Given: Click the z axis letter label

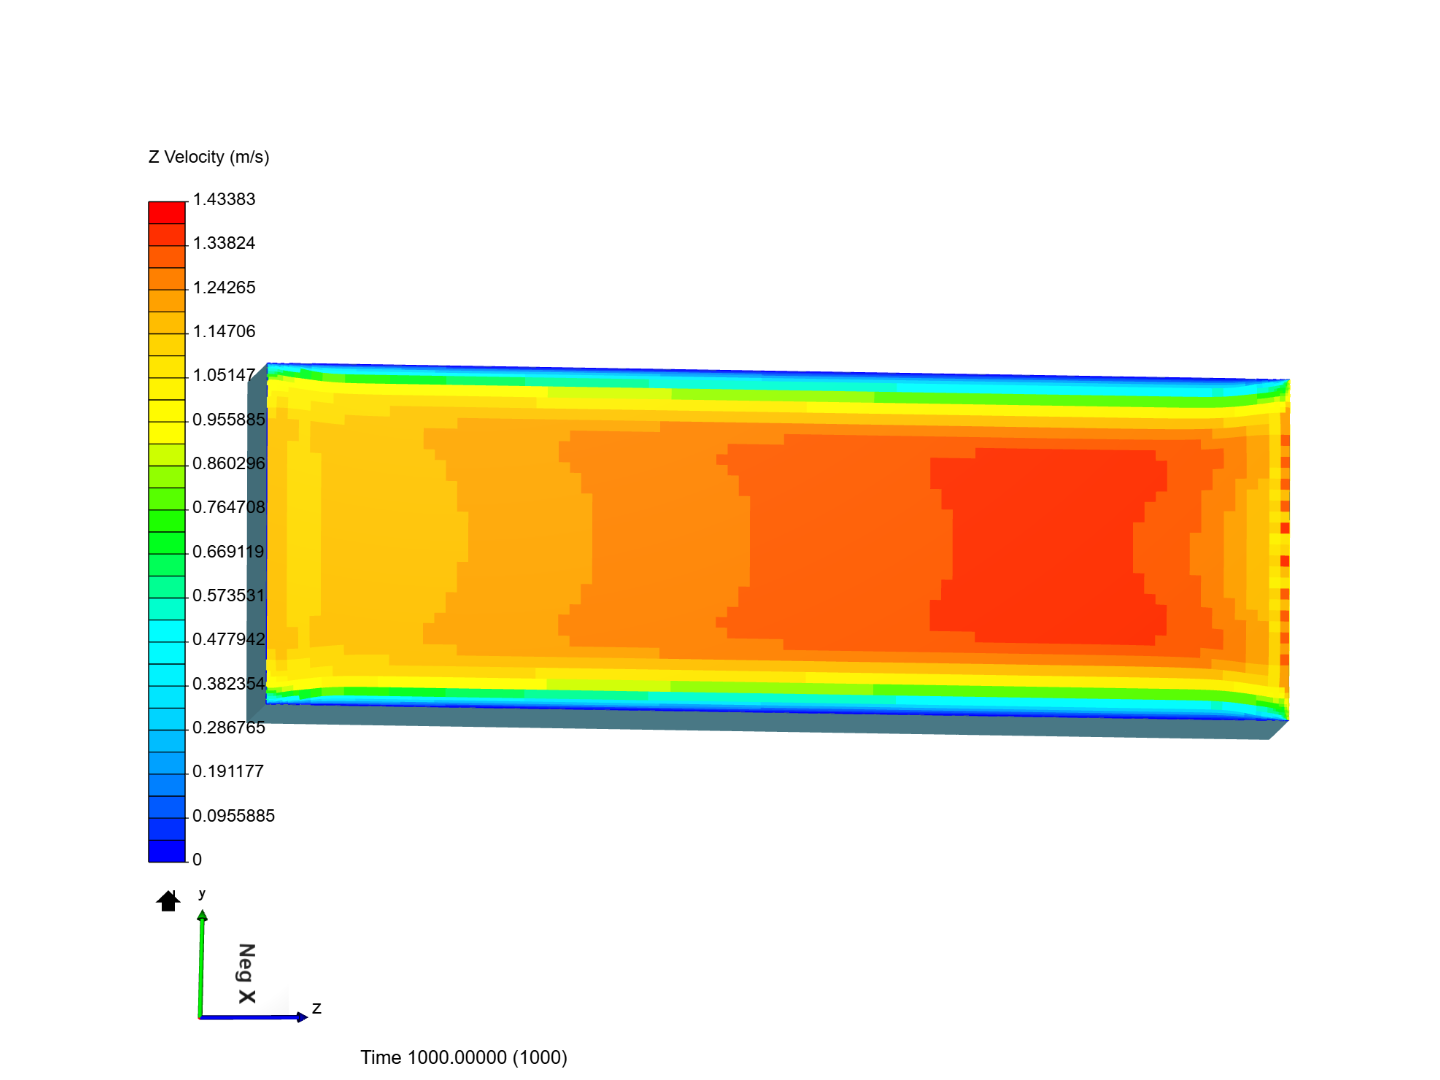Looking at the screenshot, I should click(316, 1008).
